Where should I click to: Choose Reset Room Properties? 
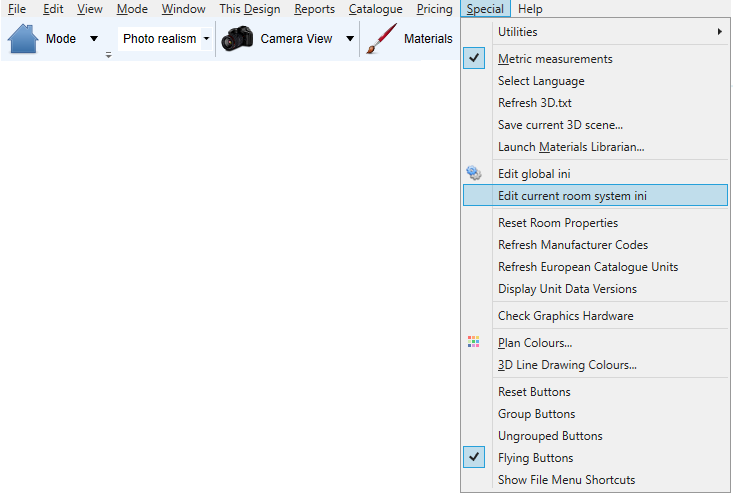(558, 223)
